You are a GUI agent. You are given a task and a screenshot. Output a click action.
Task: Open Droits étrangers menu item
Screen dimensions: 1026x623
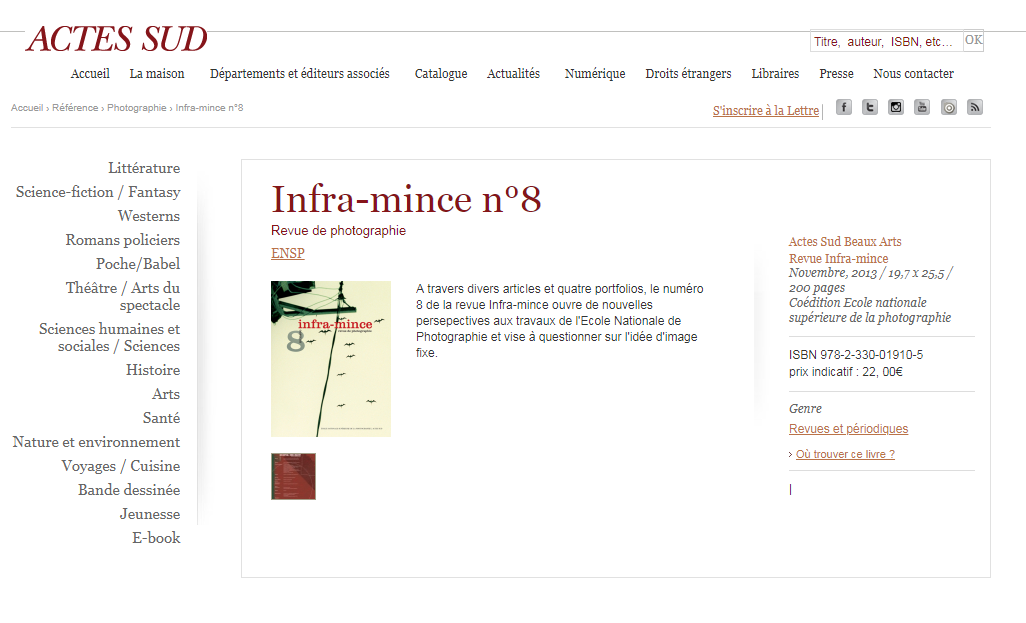[688, 74]
